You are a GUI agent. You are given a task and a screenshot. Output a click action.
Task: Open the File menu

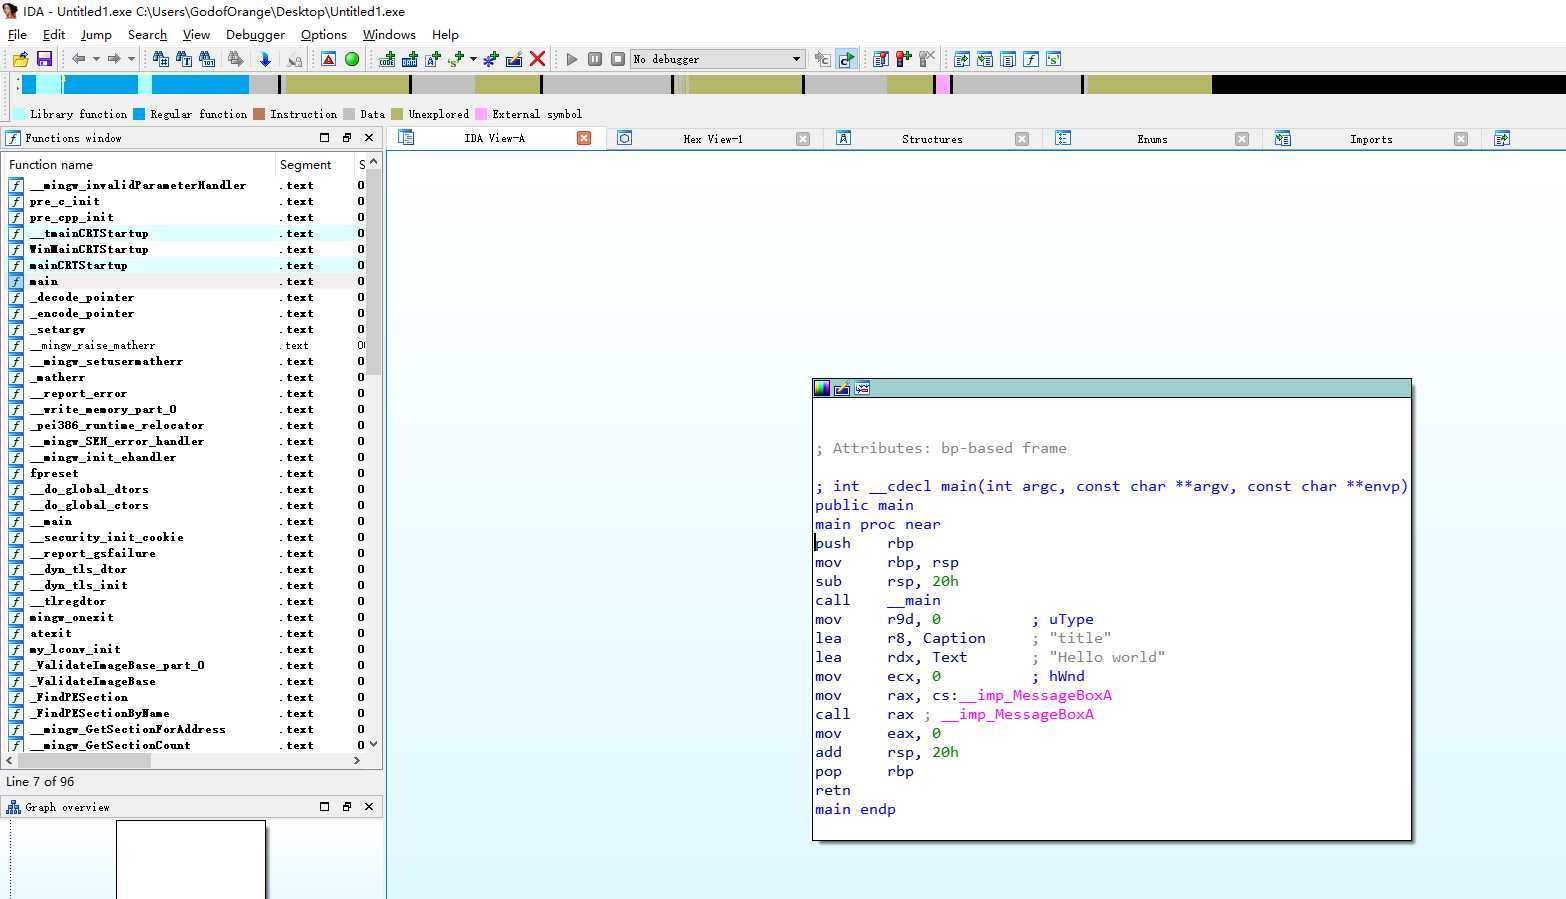[17, 34]
